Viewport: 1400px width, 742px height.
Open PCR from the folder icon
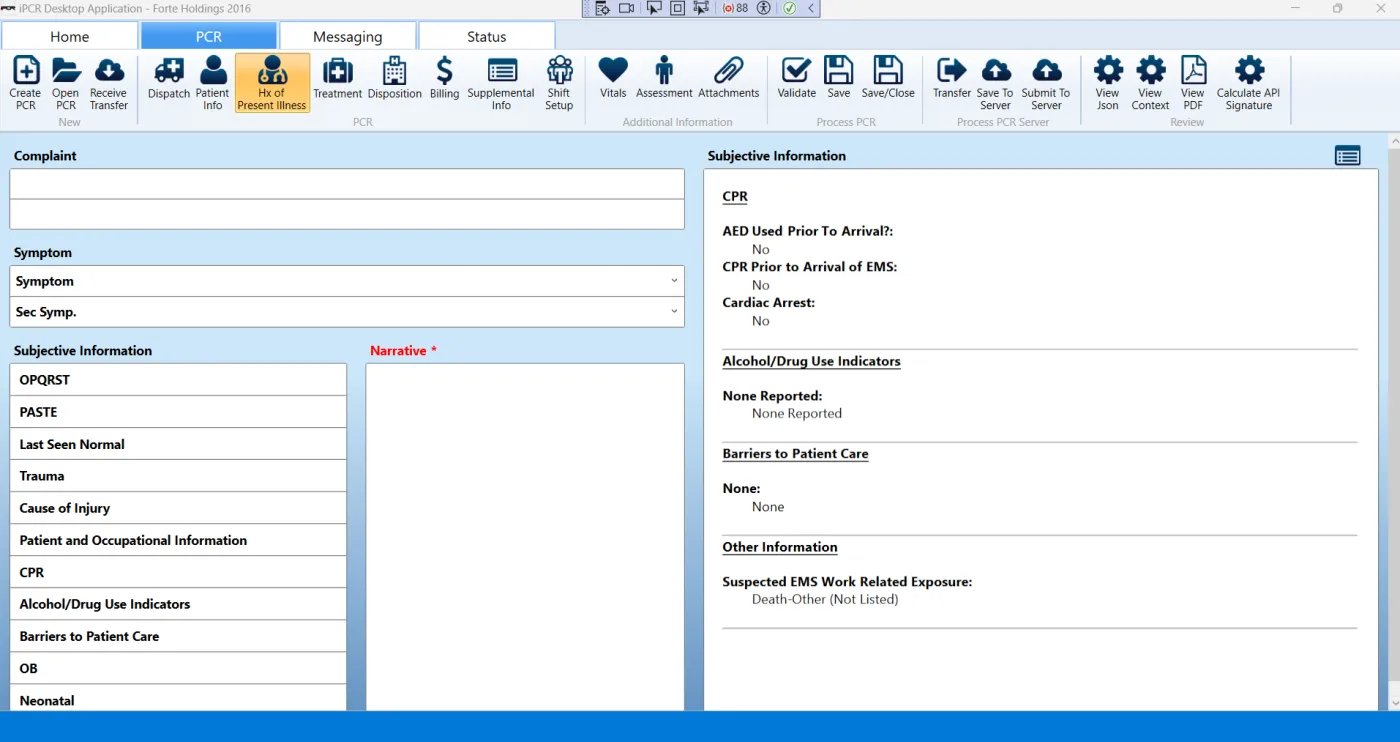coord(66,83)
